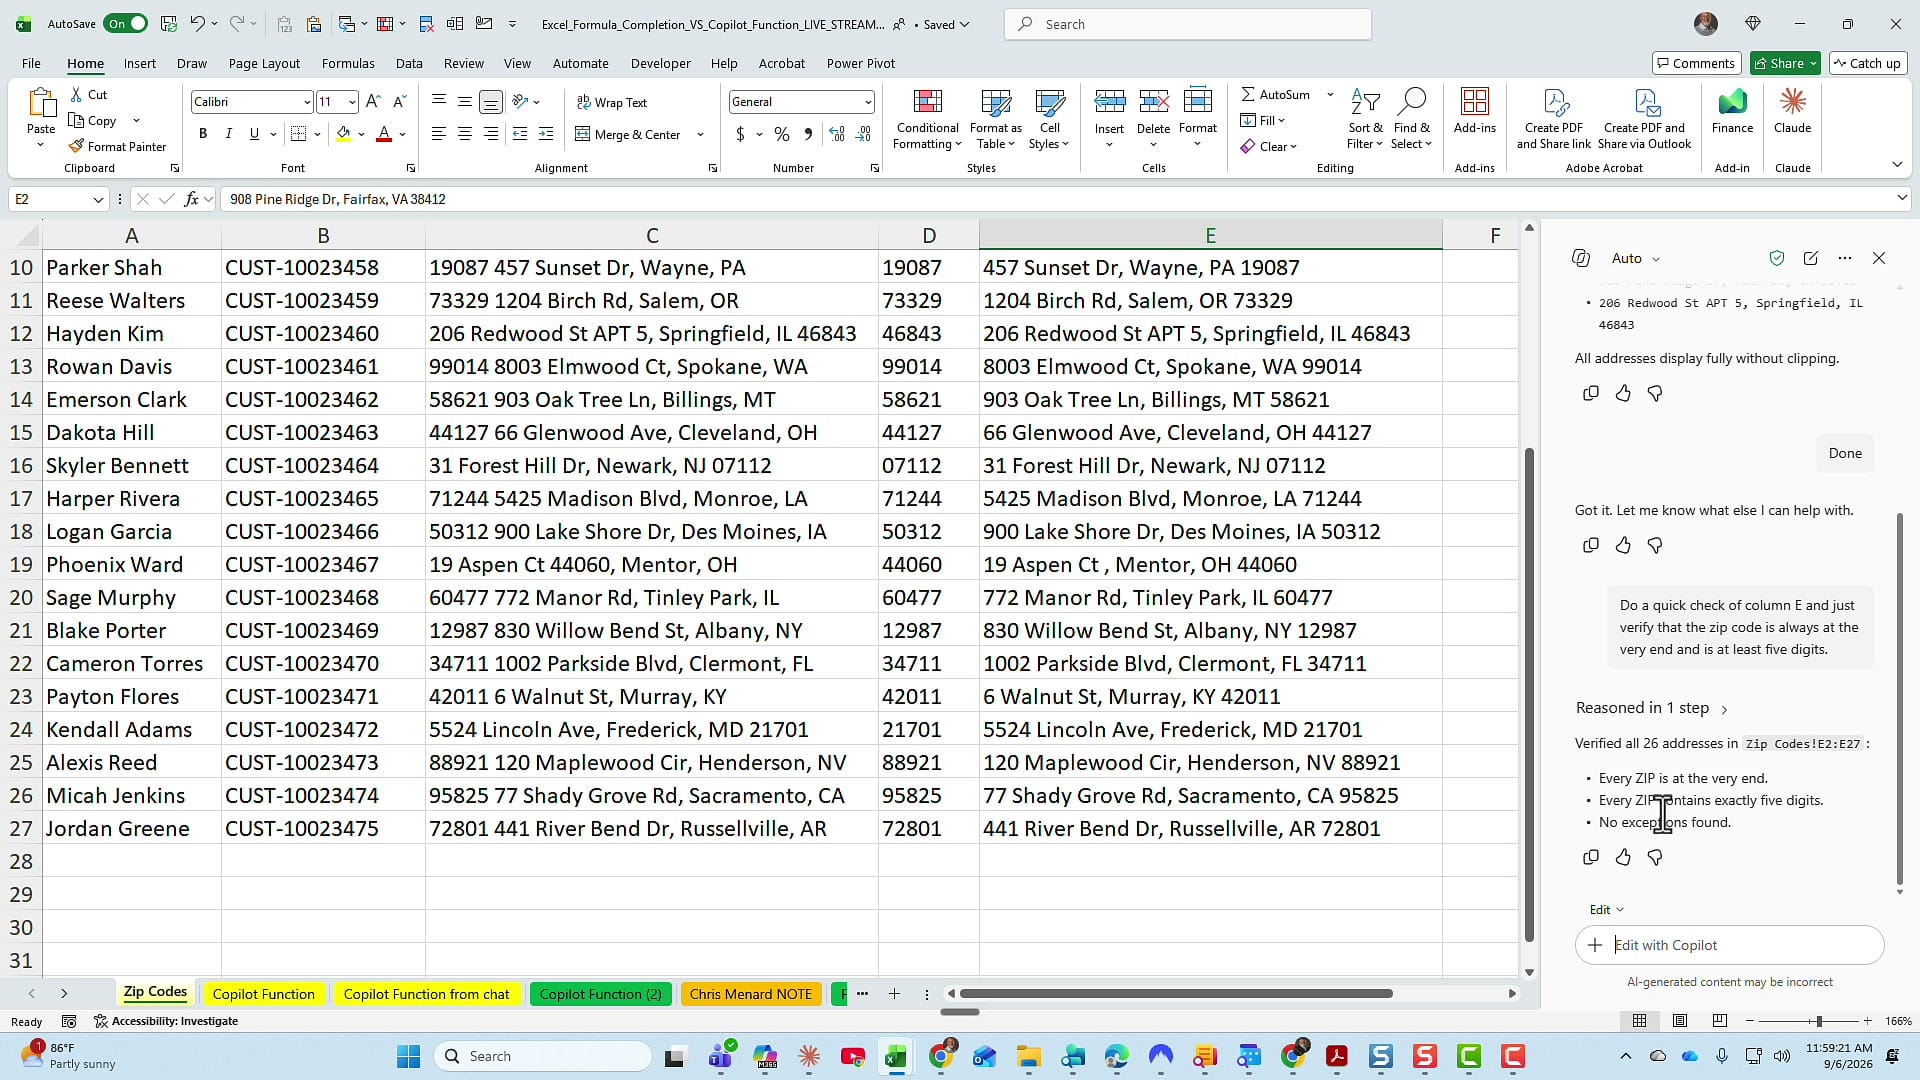The width and height of the screenshot is (1920, 1080).
Task: Click the Comments button
Action: (x=1696, y=63)
